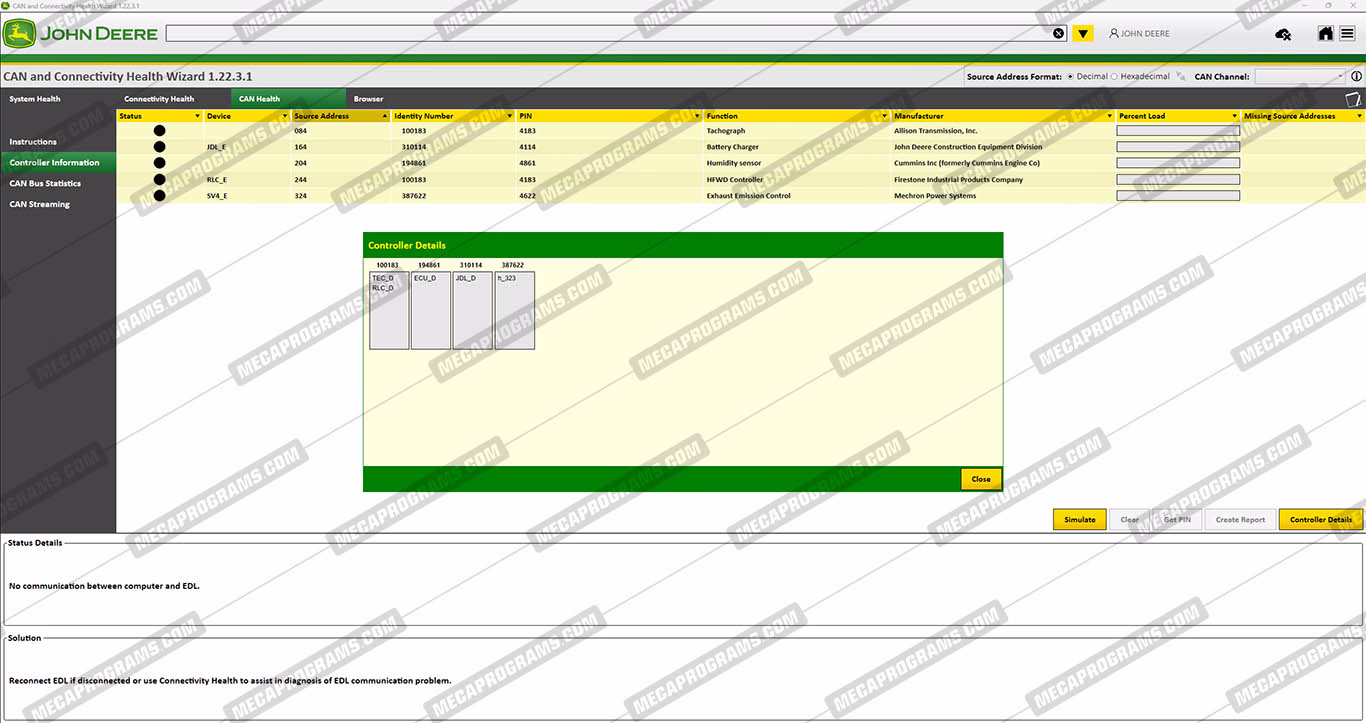Close the Controller Details dialog

[981, 479]
